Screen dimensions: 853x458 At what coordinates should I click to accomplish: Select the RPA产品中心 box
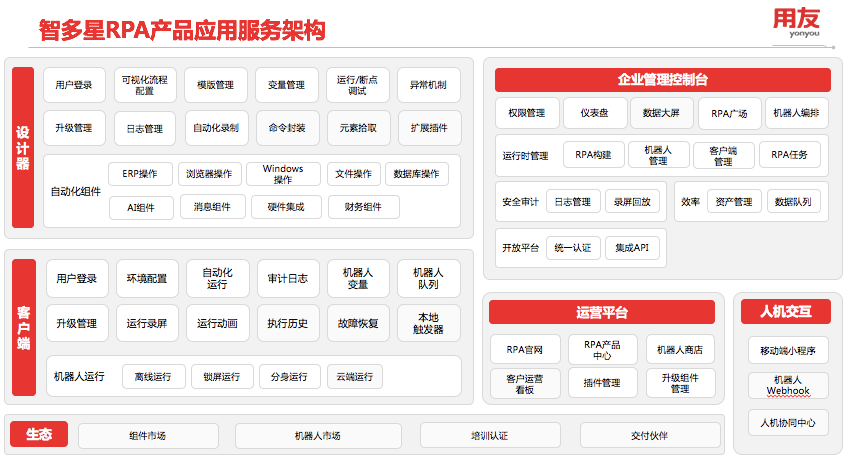pyautogui.click(x=603, y=350)
